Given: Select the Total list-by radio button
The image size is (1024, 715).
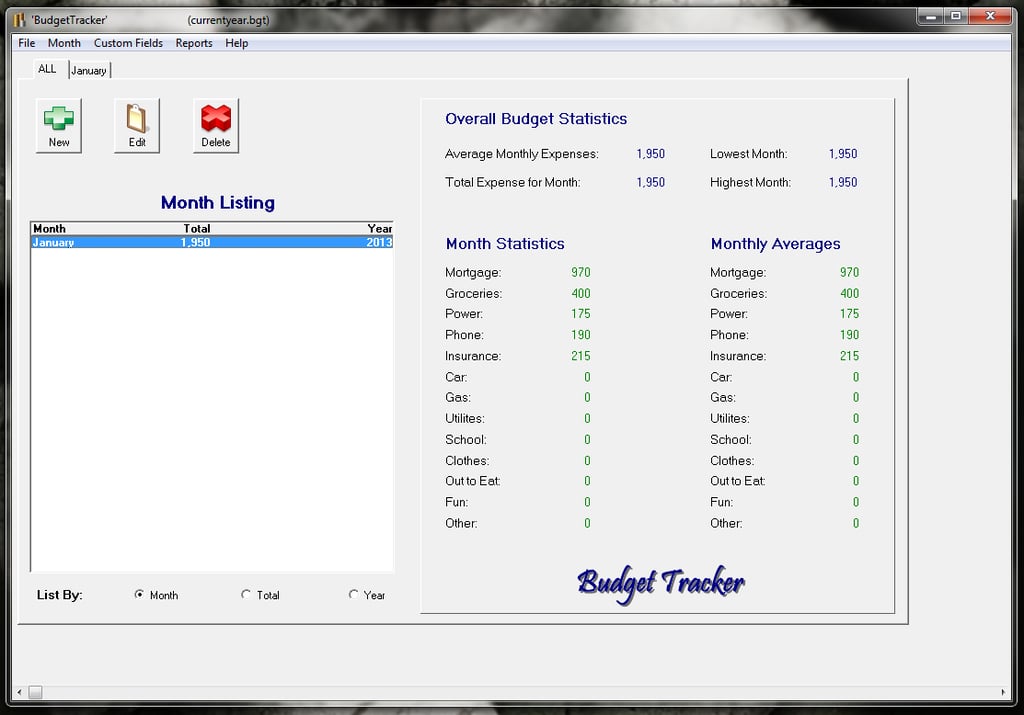Looking at the screenshot, I should click(246, 594).
